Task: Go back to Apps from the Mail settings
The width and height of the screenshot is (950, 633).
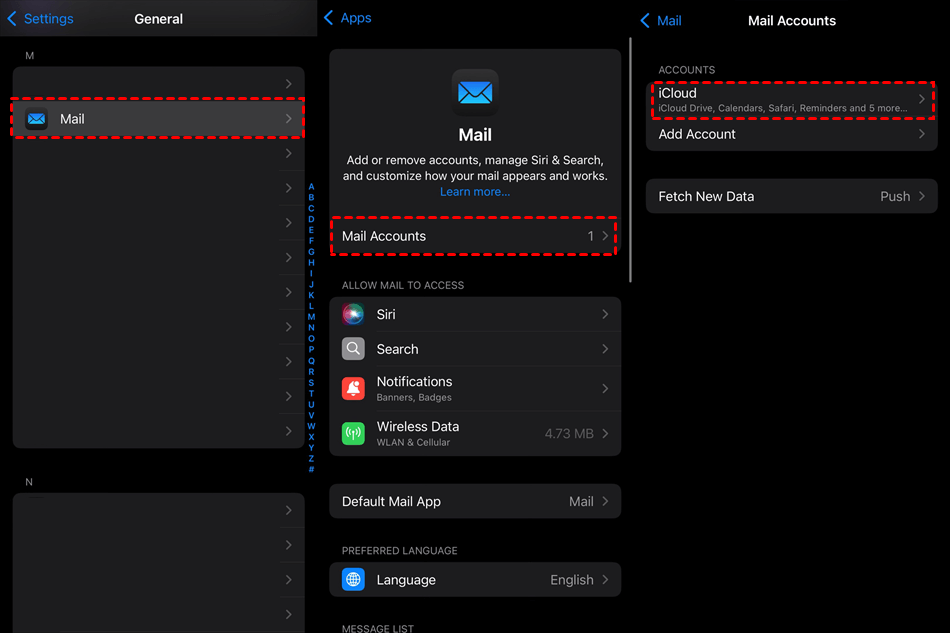Action: point(348,18)
